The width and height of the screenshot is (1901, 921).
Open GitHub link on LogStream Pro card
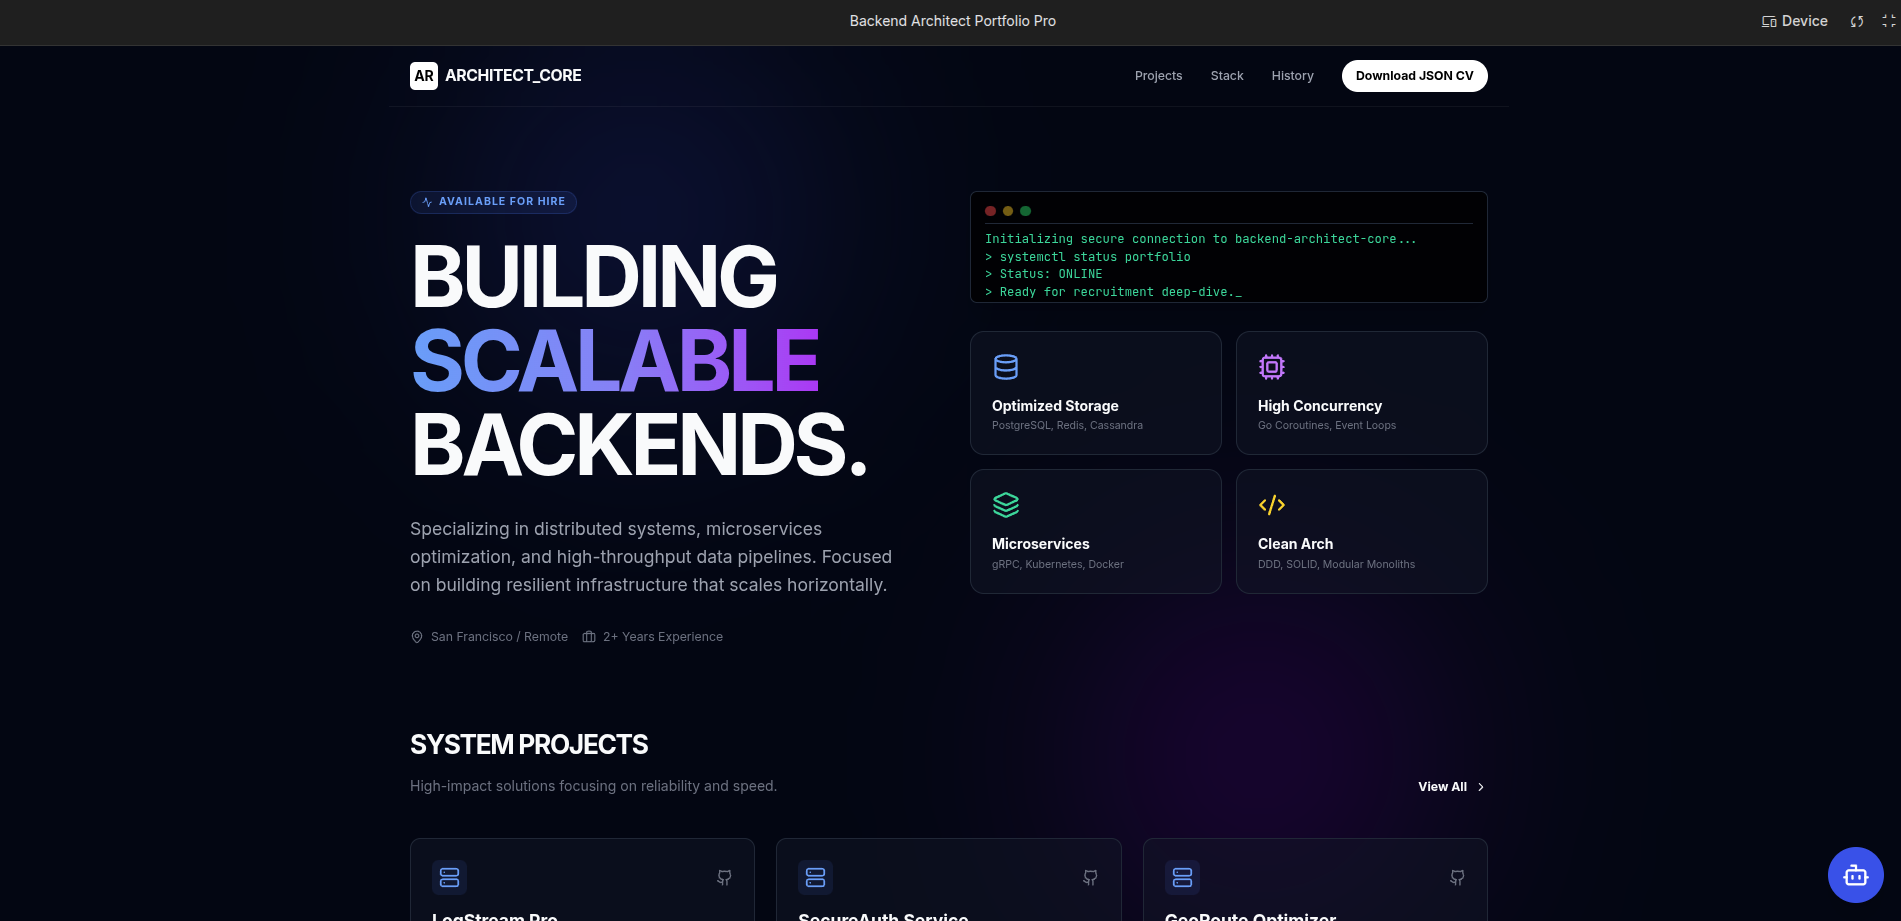click(x=724, y=877)
